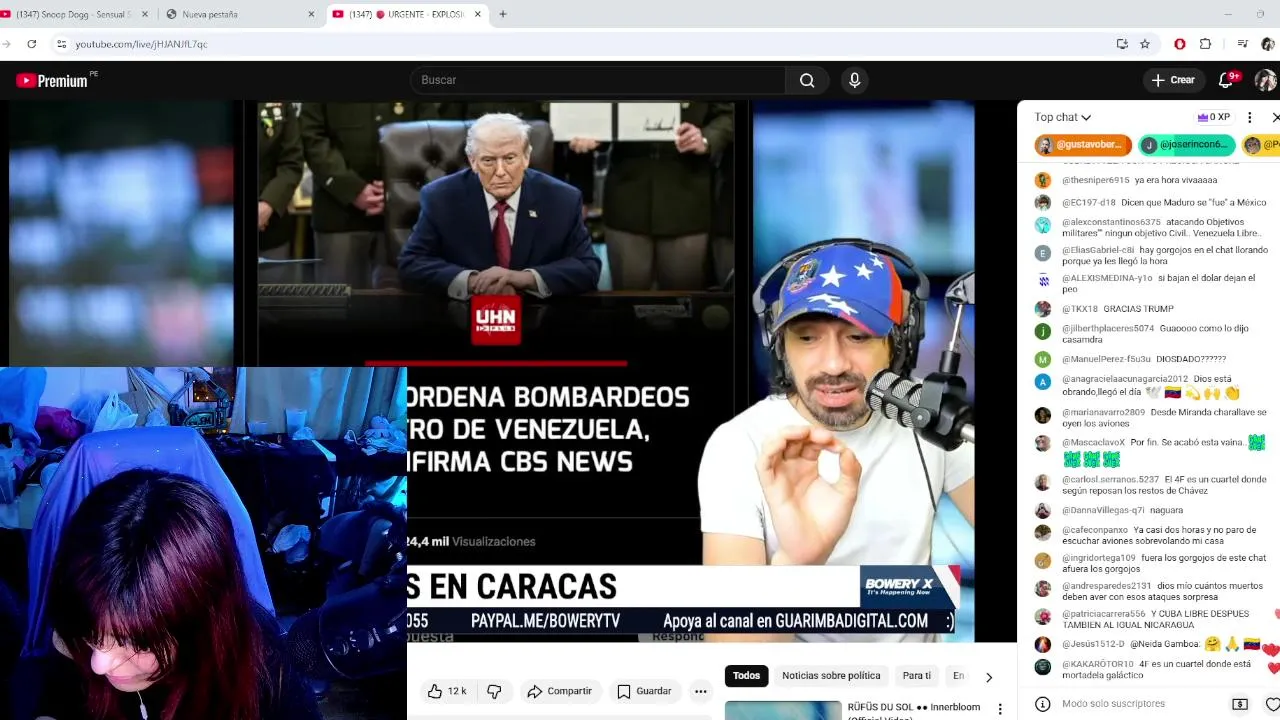Close the URGENTE - EXPLOSI tab
Image resolution: width=1280 pixels, height=720 pixels.
pos(477,14)
